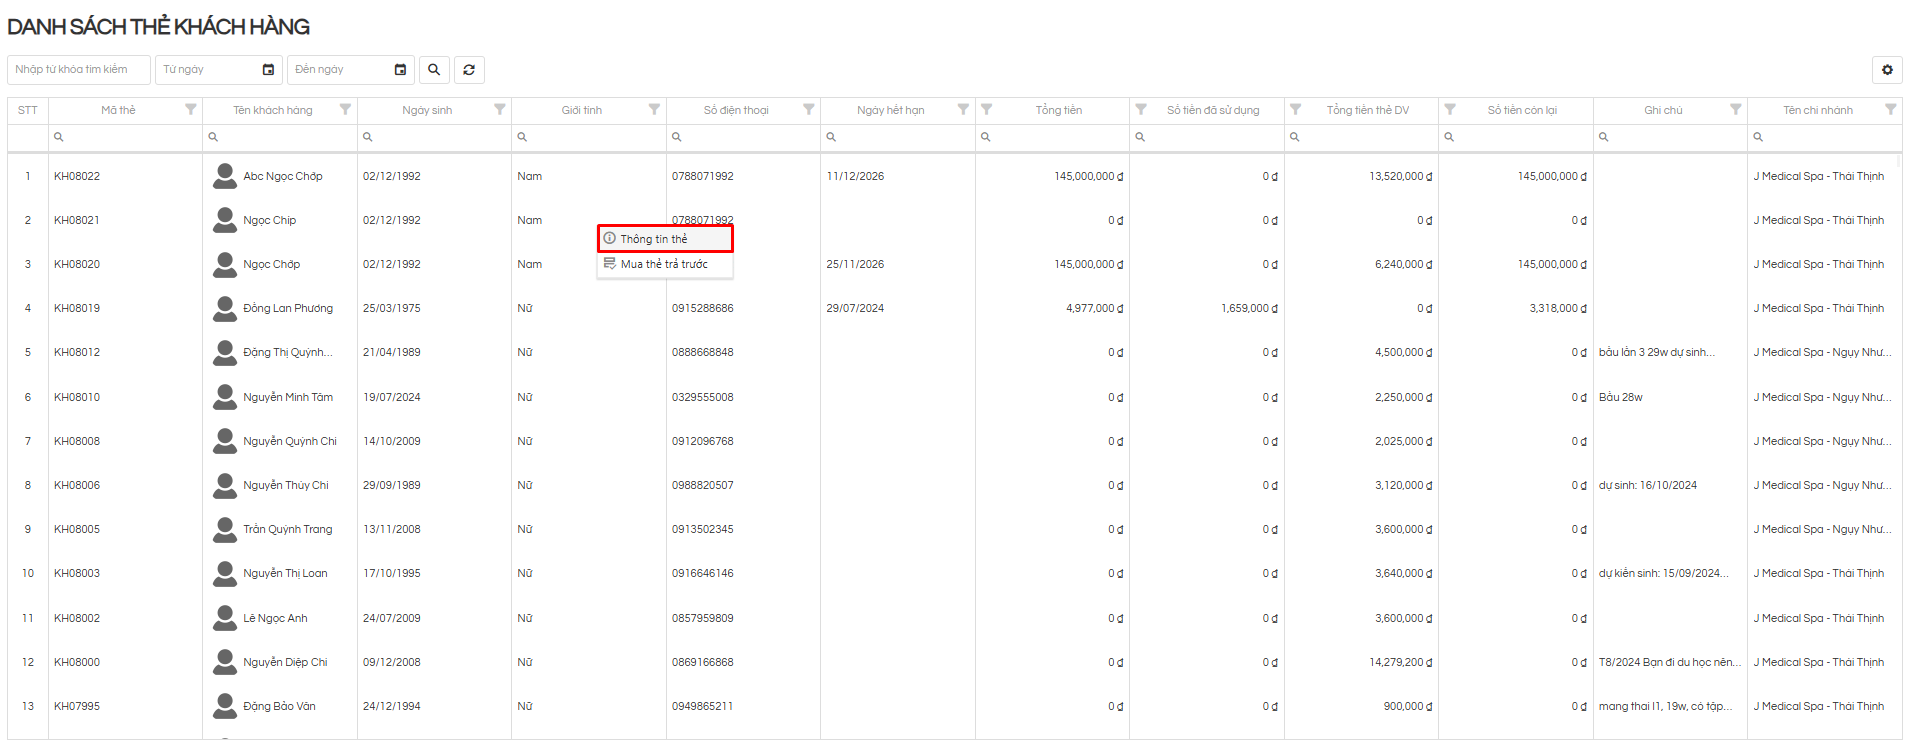Select the row for card KH08010
The width and height of the screenshot is (1913, 741).
tap(77, 397)
